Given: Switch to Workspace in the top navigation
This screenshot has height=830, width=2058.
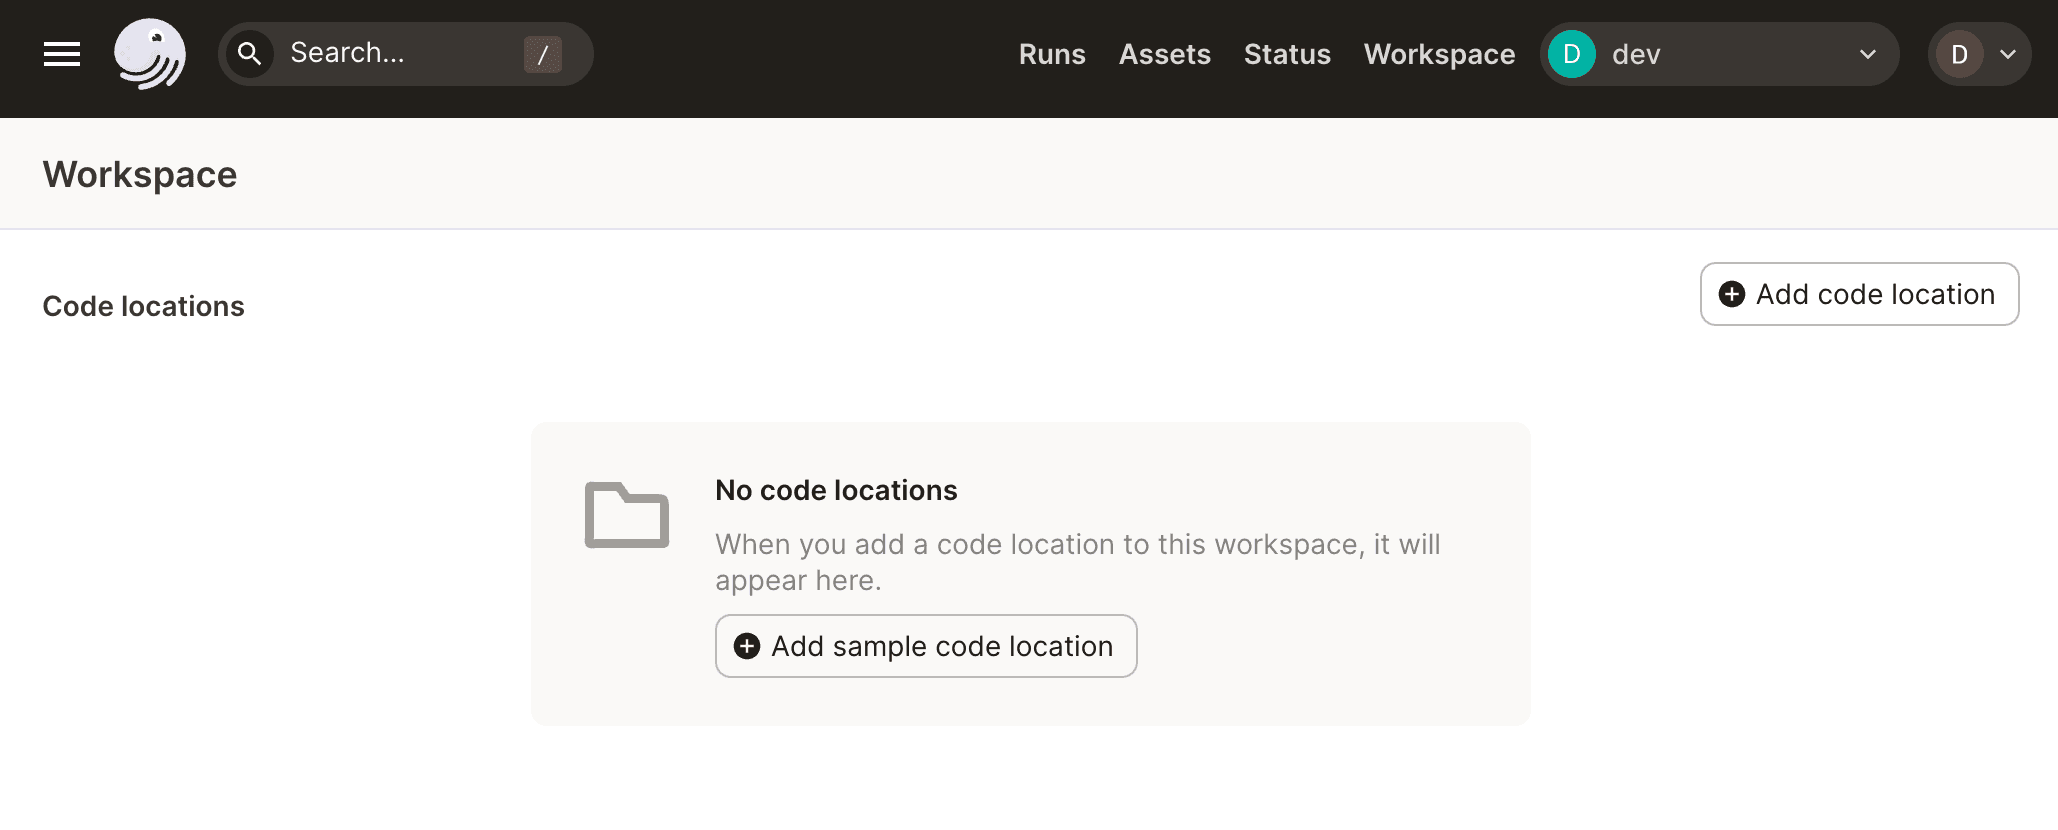Looking at the screenshot, I should pyautogui.click(x=1439, y=54).
